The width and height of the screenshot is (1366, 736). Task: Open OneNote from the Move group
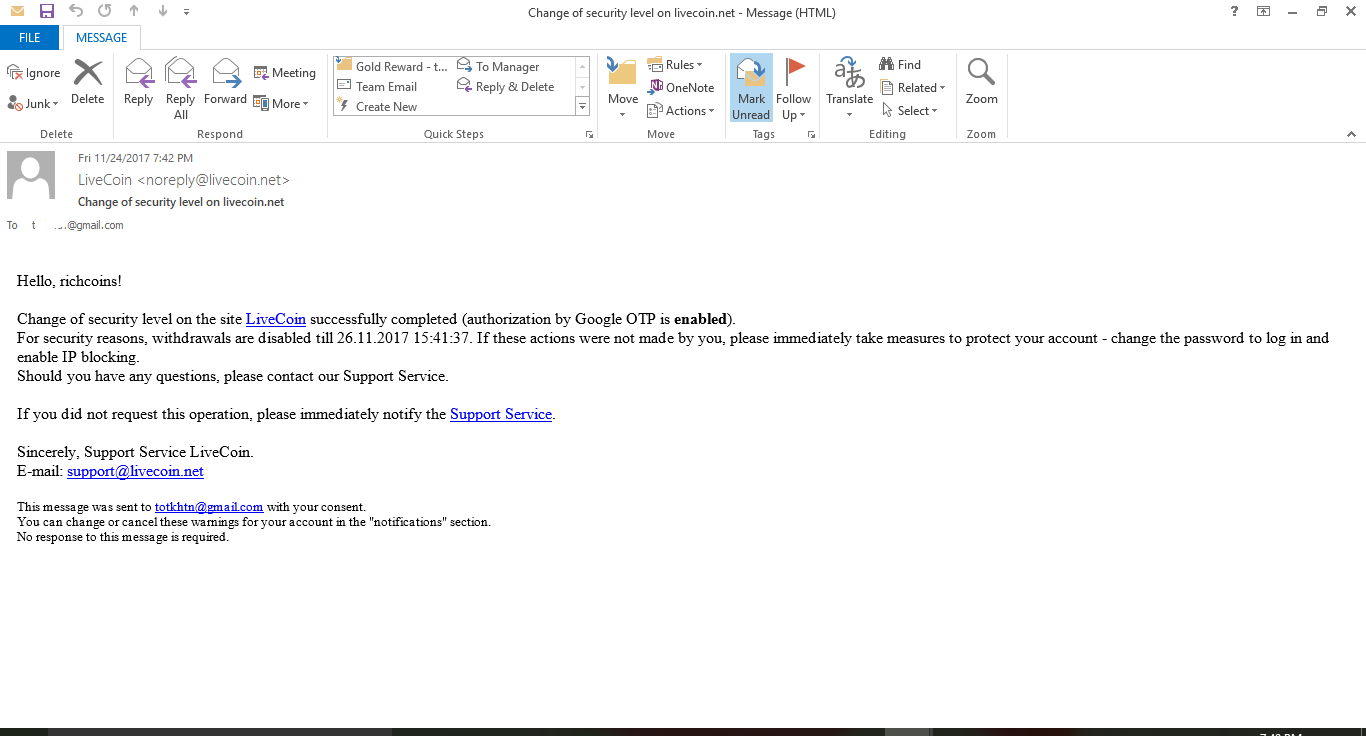[681, 88]
